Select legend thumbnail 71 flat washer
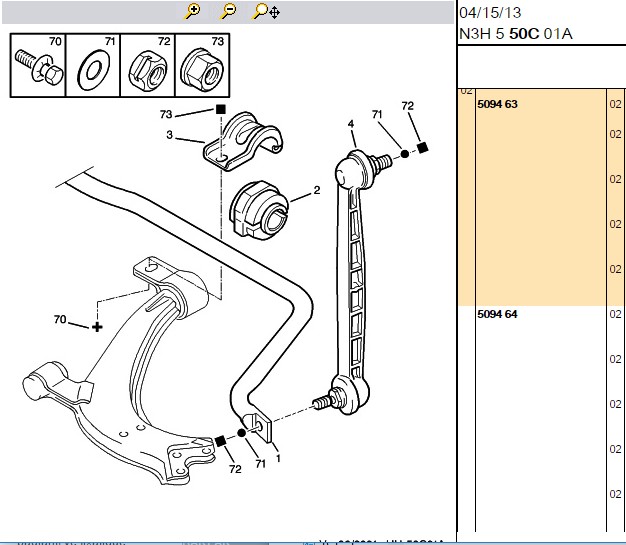626x545 pixels. (93, 65)
